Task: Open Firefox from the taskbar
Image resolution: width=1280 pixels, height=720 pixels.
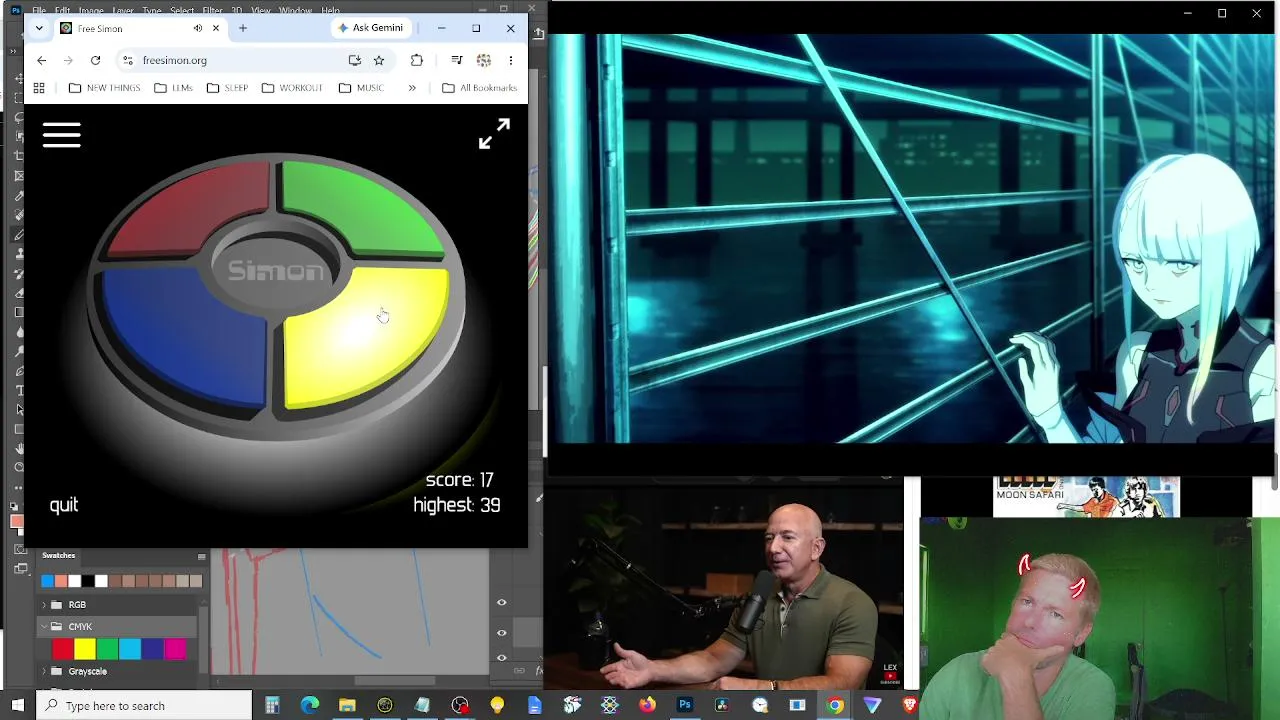Action: click(647, 706)
